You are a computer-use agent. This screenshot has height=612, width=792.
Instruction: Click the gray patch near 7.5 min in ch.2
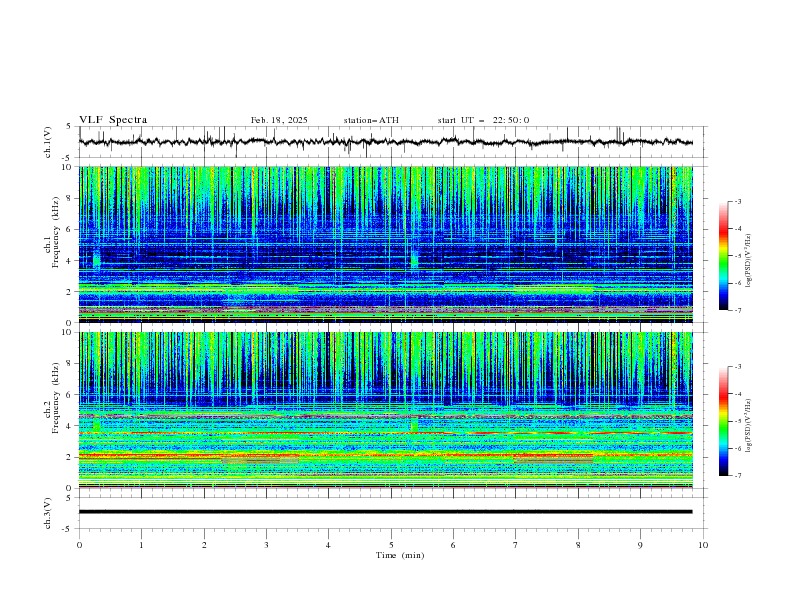pos(553,460)
